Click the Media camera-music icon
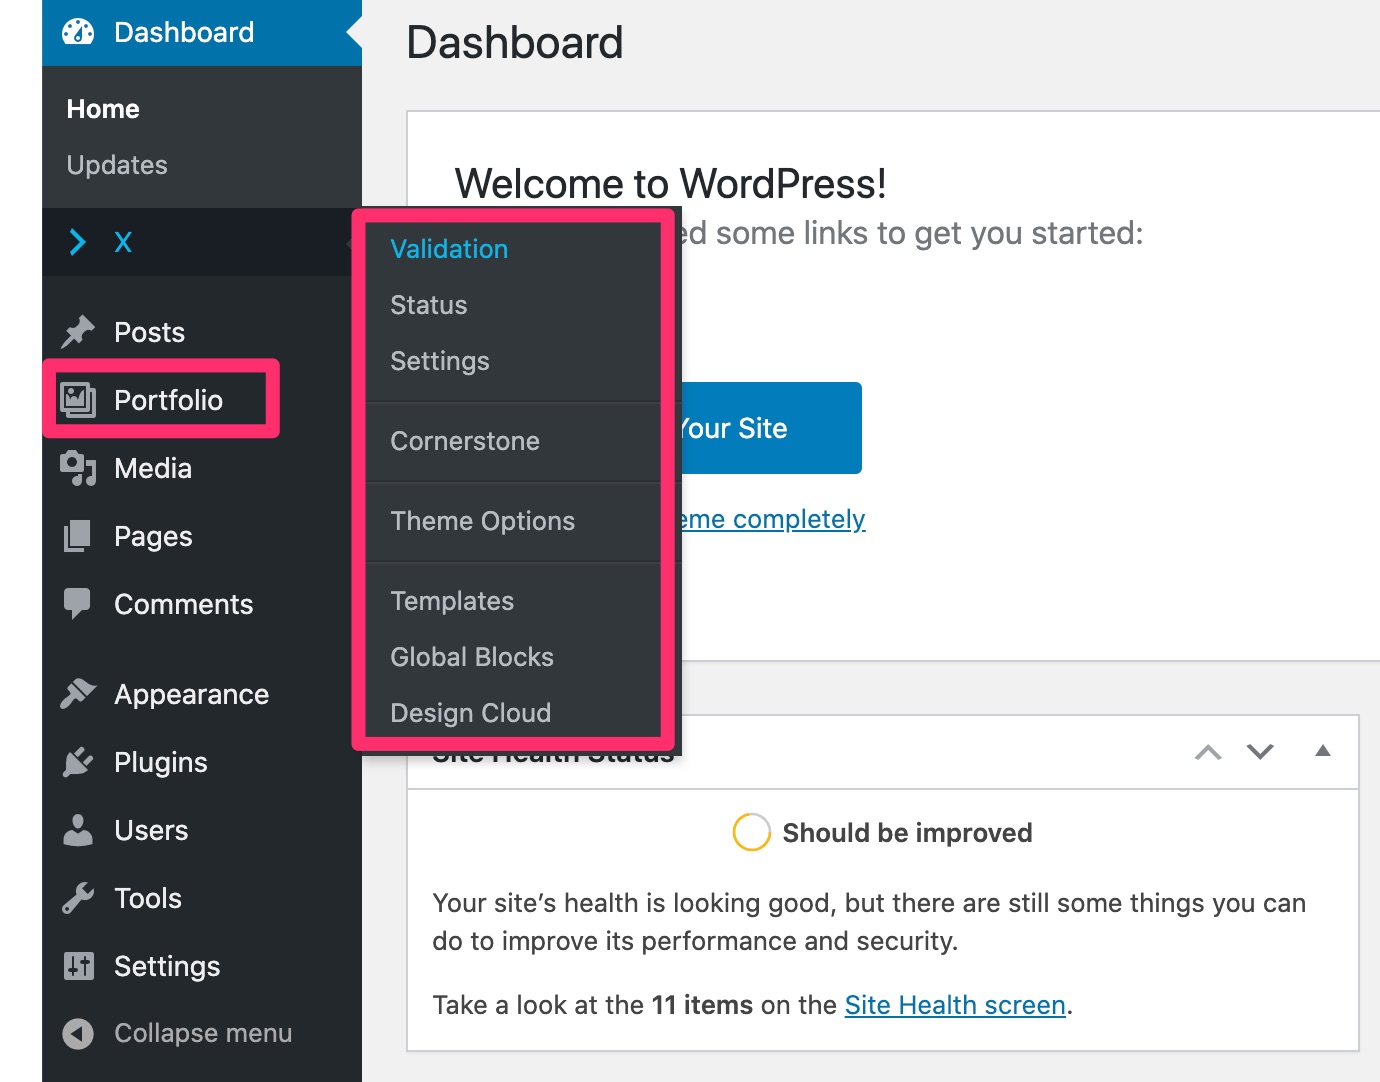The image size is (1380, 1082). (78, 468)
